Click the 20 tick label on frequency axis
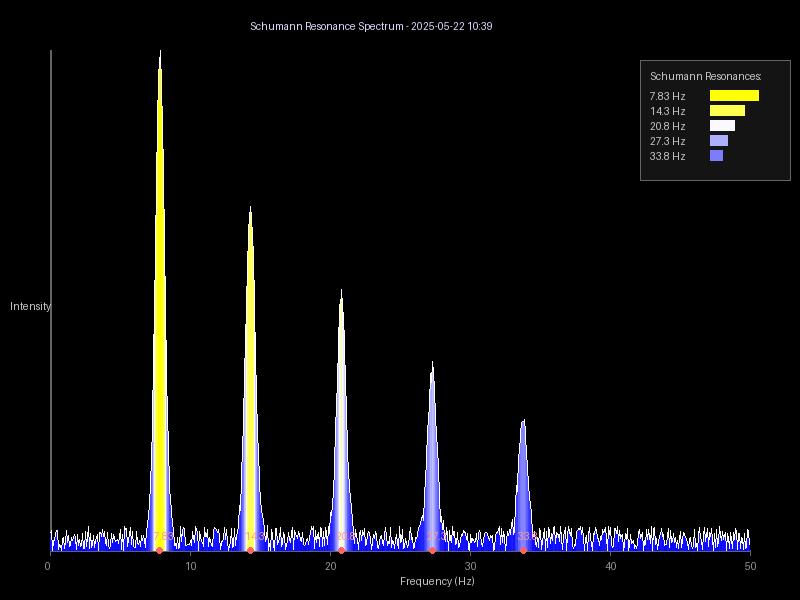The image size is (800, 600). click(x=331, y=566)
